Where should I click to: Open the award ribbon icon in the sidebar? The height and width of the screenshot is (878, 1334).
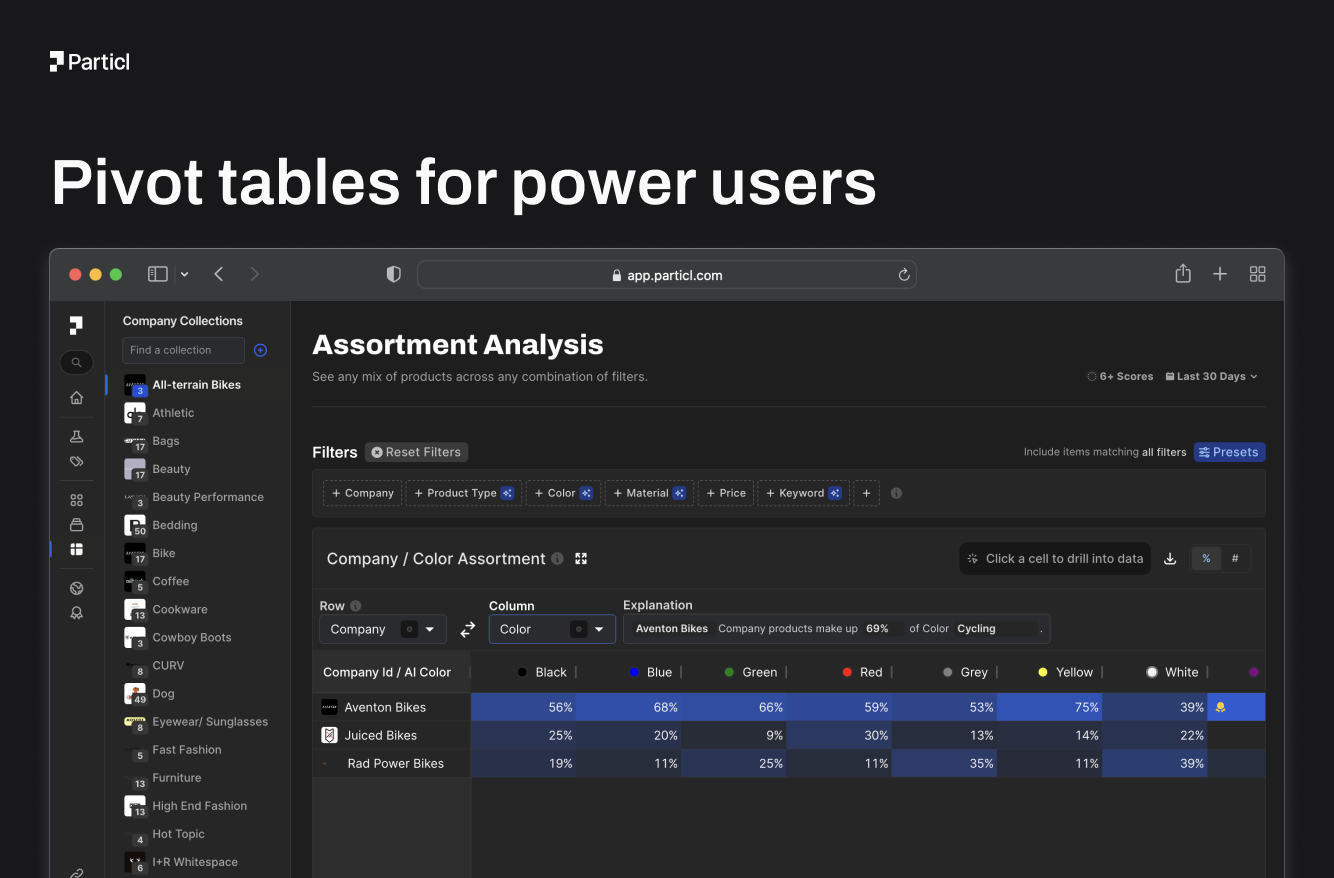click(x=76, y=613)
